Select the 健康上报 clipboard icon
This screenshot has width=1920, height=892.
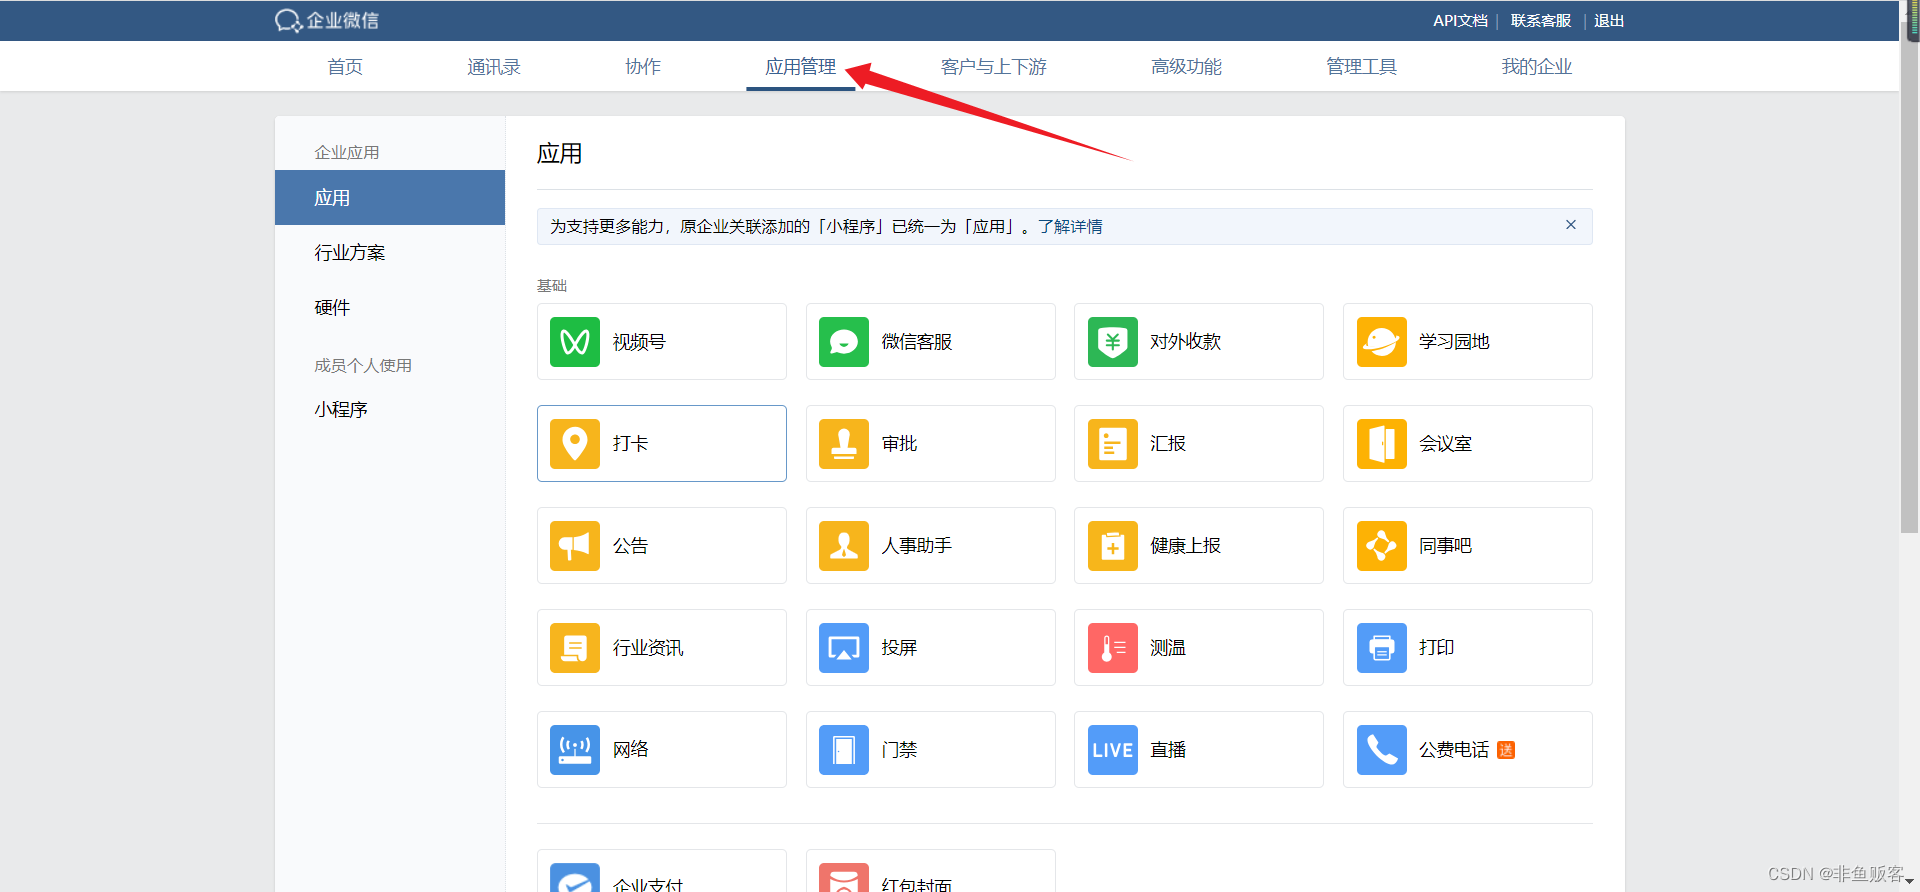1113,546
